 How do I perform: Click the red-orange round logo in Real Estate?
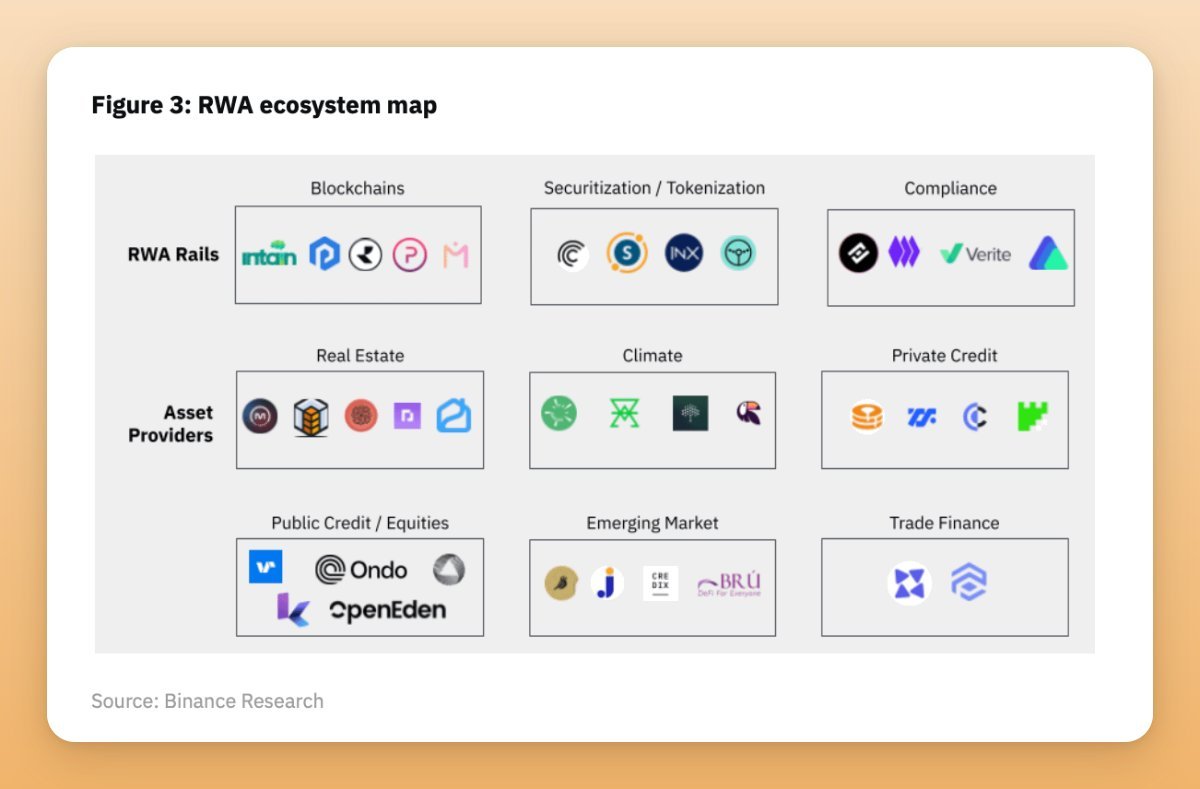(361, 415)
